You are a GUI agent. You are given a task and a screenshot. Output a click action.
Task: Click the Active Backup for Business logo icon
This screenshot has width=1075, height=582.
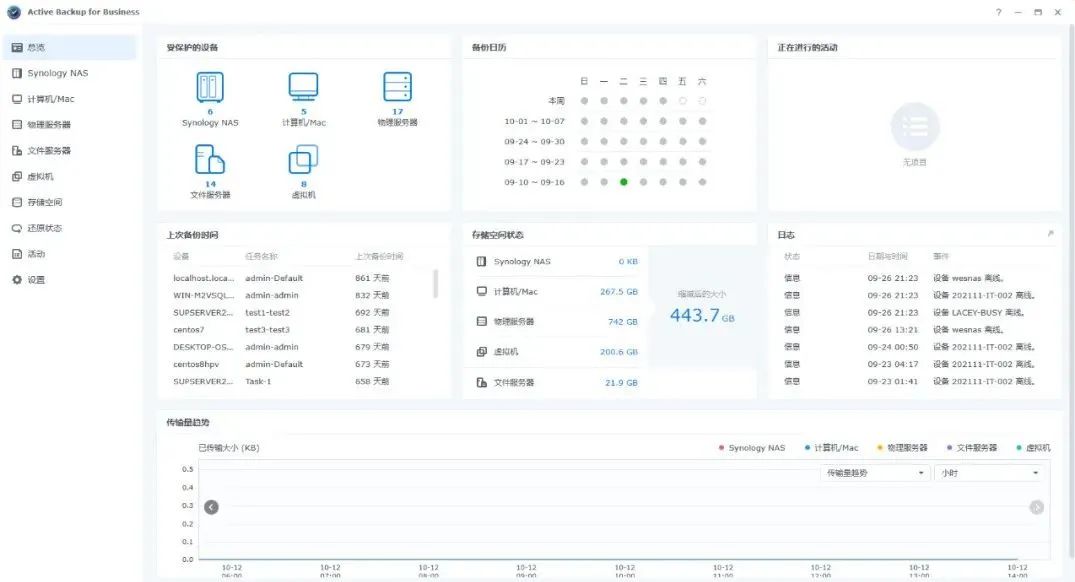tap(14, 12)
